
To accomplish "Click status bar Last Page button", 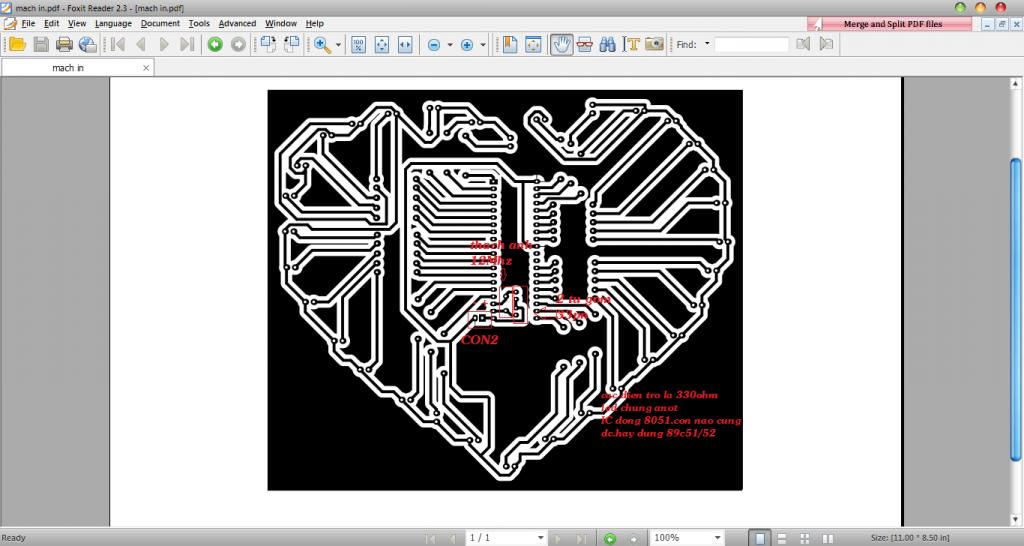I will [x=580, y=538].
